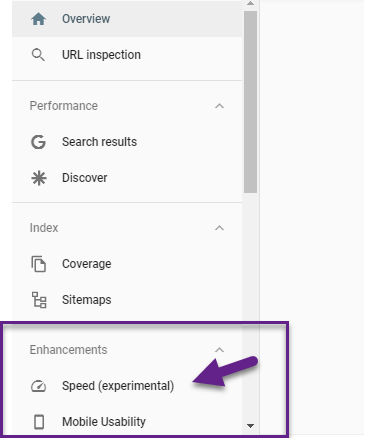372x438 pixels.
Task: Click the URL inspection magnifier icon
Action: tap(38, 55)
